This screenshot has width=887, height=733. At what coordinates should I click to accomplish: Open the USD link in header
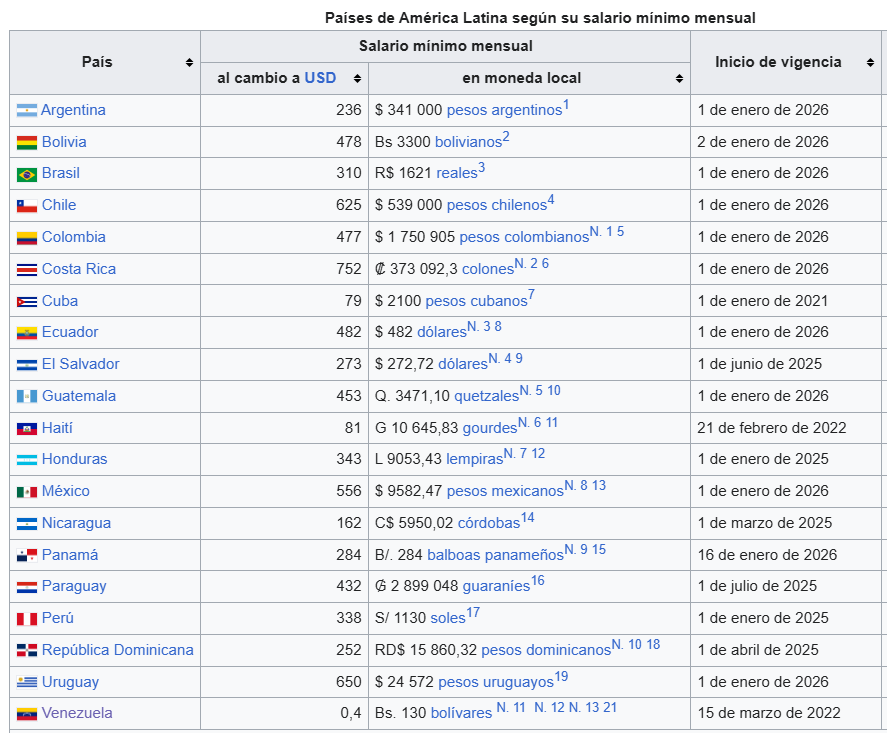click(320, 78)
